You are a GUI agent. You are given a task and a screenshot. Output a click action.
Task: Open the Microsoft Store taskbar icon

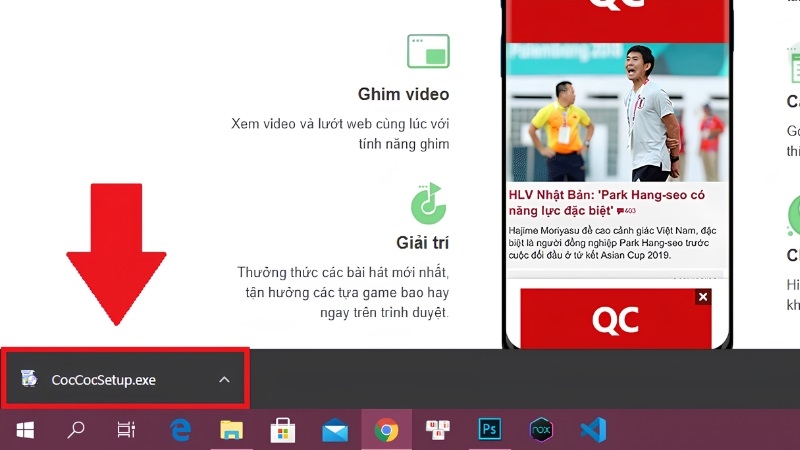(x=283, y=430)
